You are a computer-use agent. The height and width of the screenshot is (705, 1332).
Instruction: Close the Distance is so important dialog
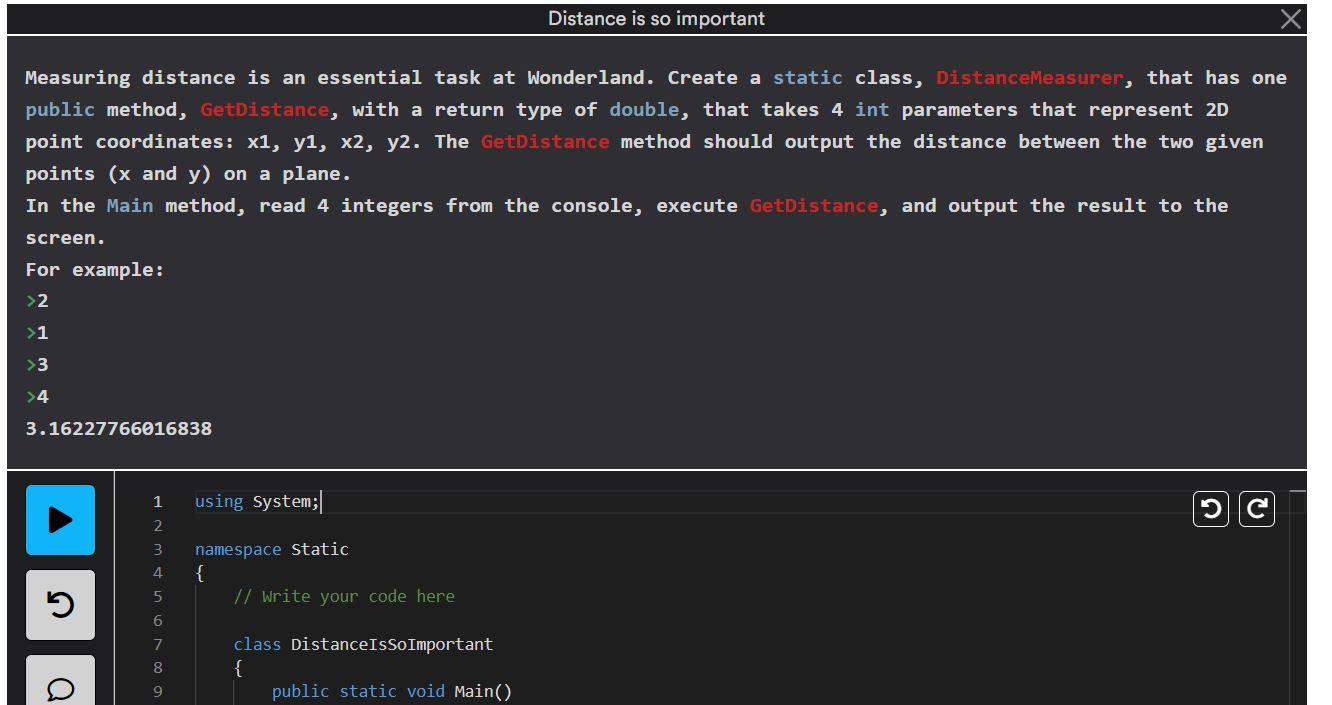[1292, 18]
